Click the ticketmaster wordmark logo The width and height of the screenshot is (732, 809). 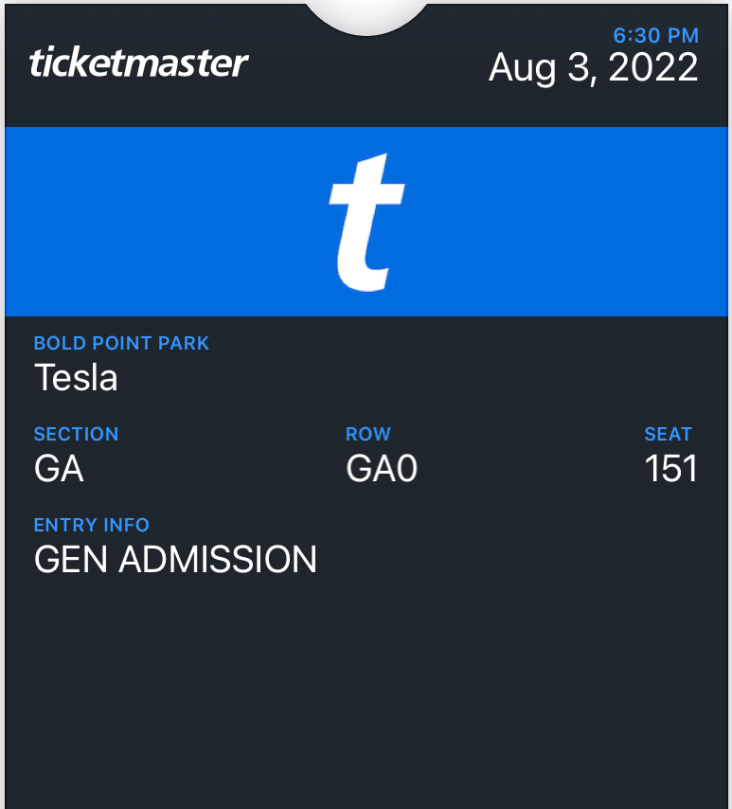tap(138, 63)
